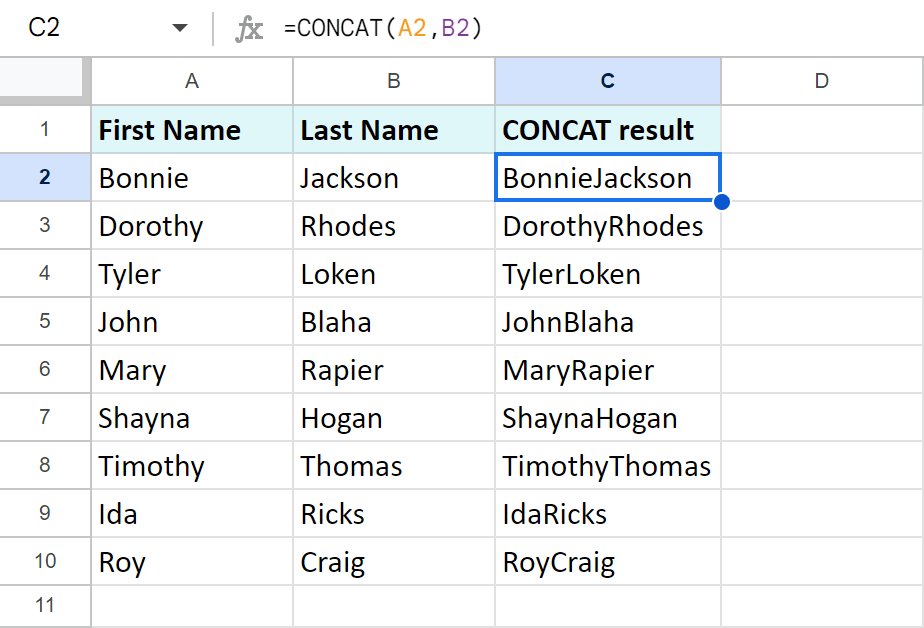
Task: Select the cell containing BonnieJackson
Action: [607, 178]
